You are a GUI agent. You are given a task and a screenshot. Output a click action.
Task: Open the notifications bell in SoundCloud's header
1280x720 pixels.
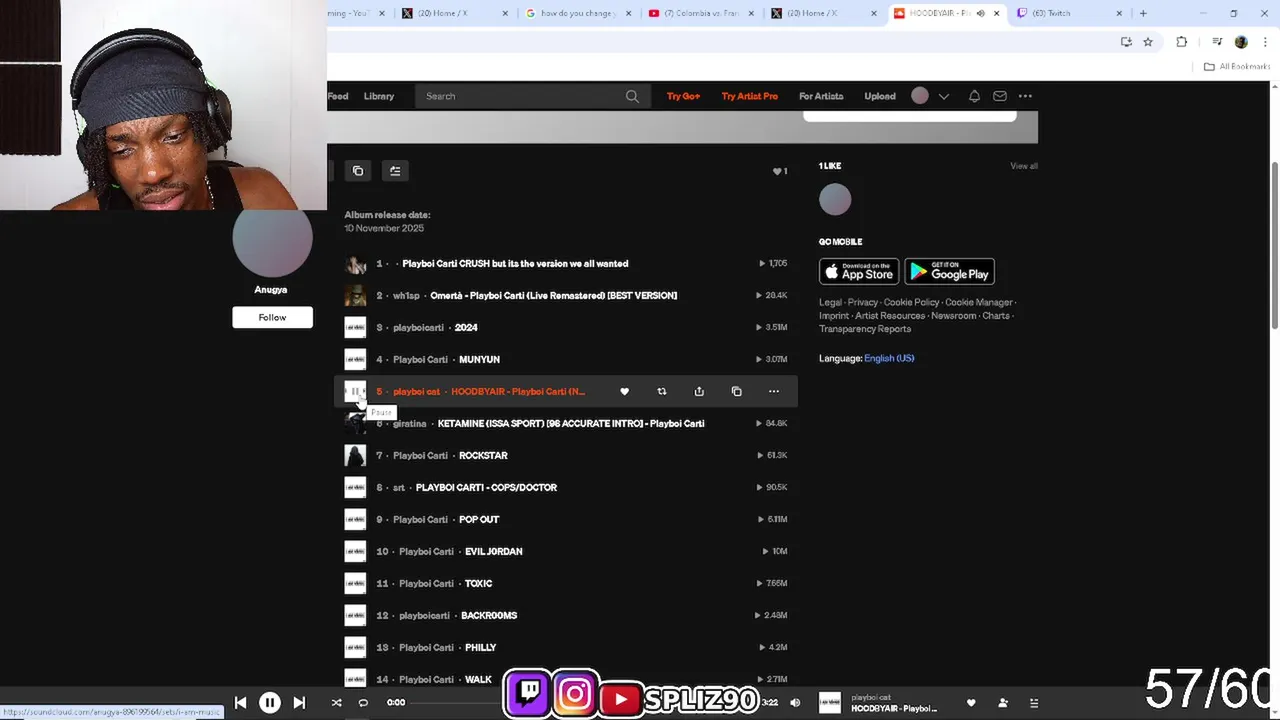pos(974,96)
